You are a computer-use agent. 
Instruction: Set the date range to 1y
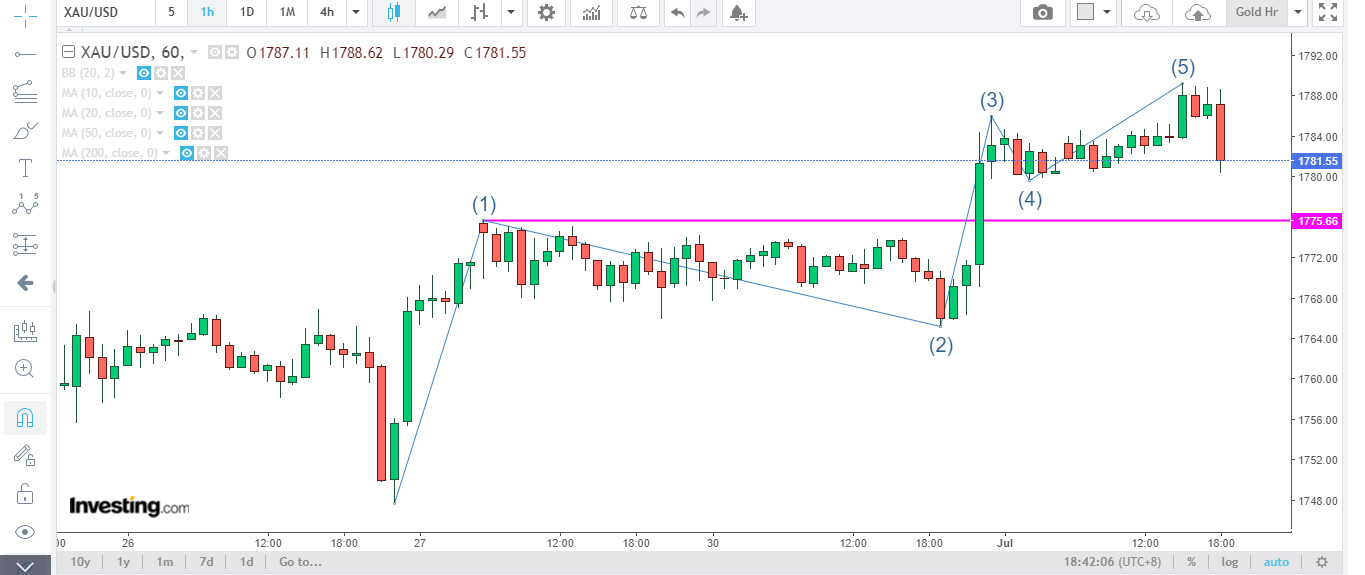pos(123,562)
